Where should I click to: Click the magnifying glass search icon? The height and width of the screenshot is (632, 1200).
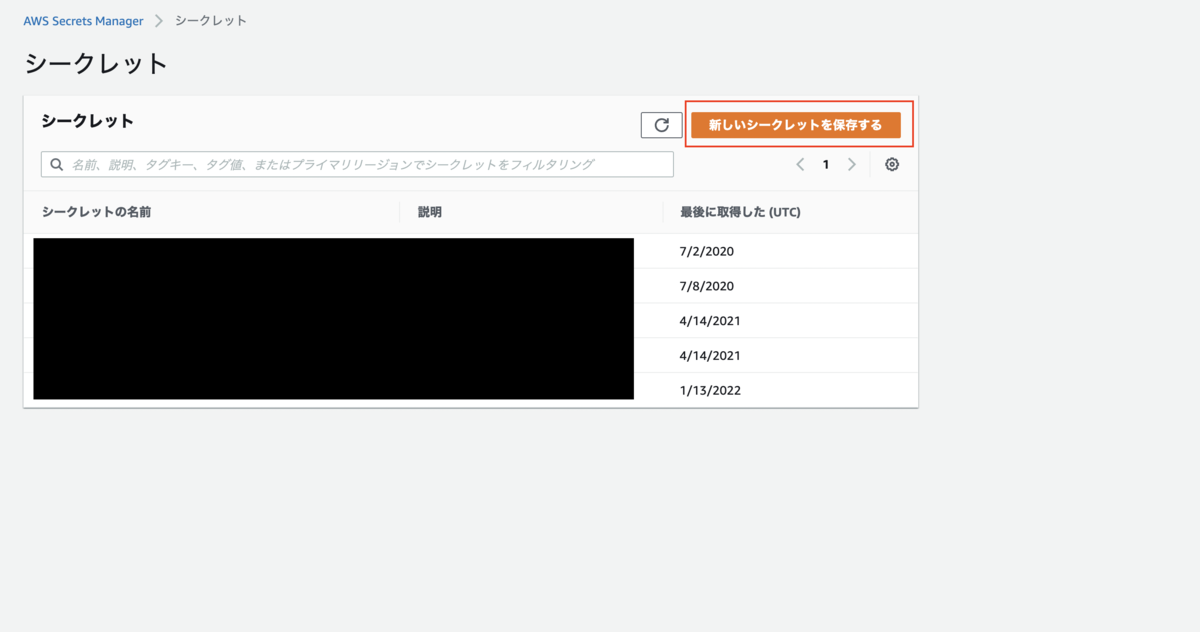57,163
